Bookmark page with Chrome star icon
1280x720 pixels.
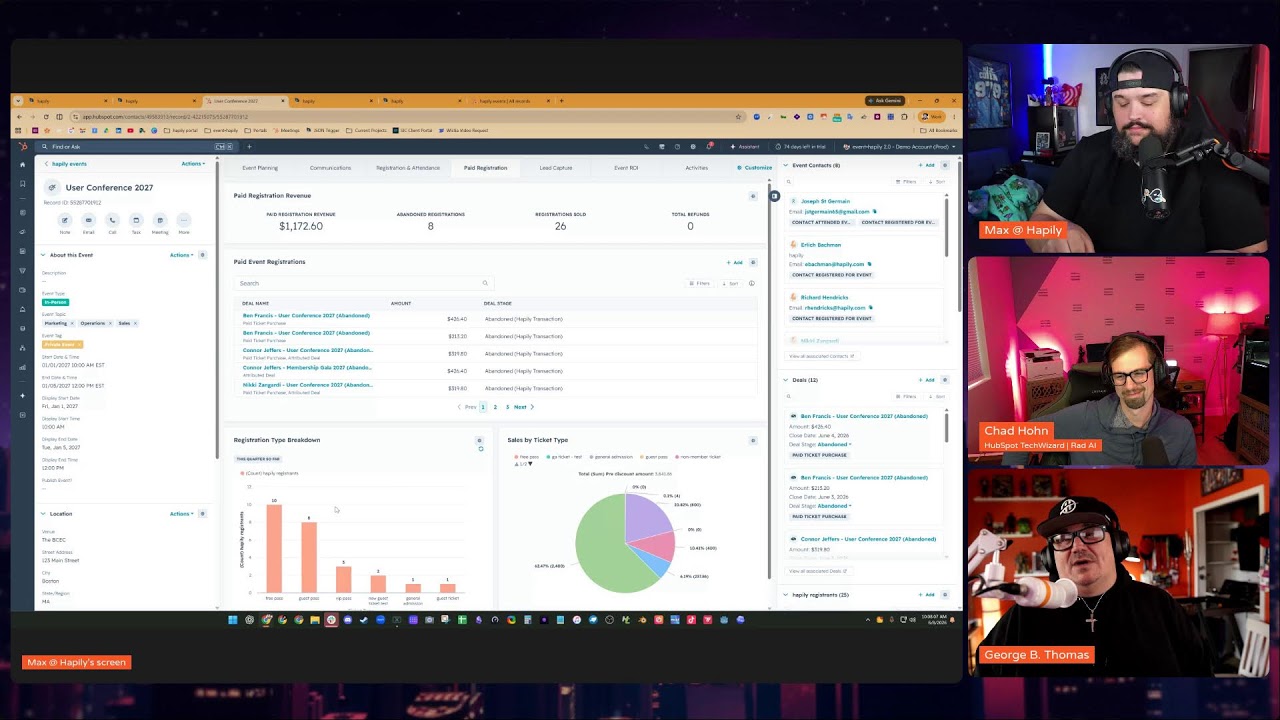739,117
